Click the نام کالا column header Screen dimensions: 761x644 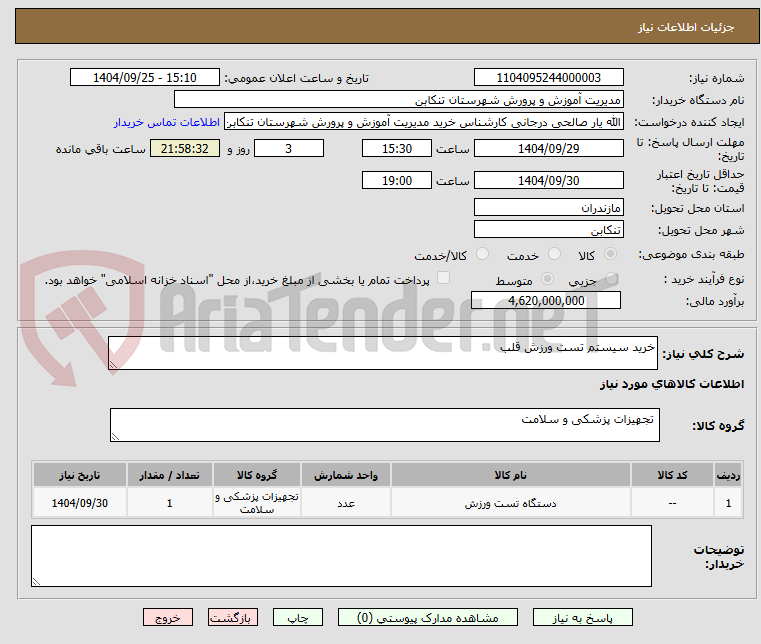coord(511,475)
